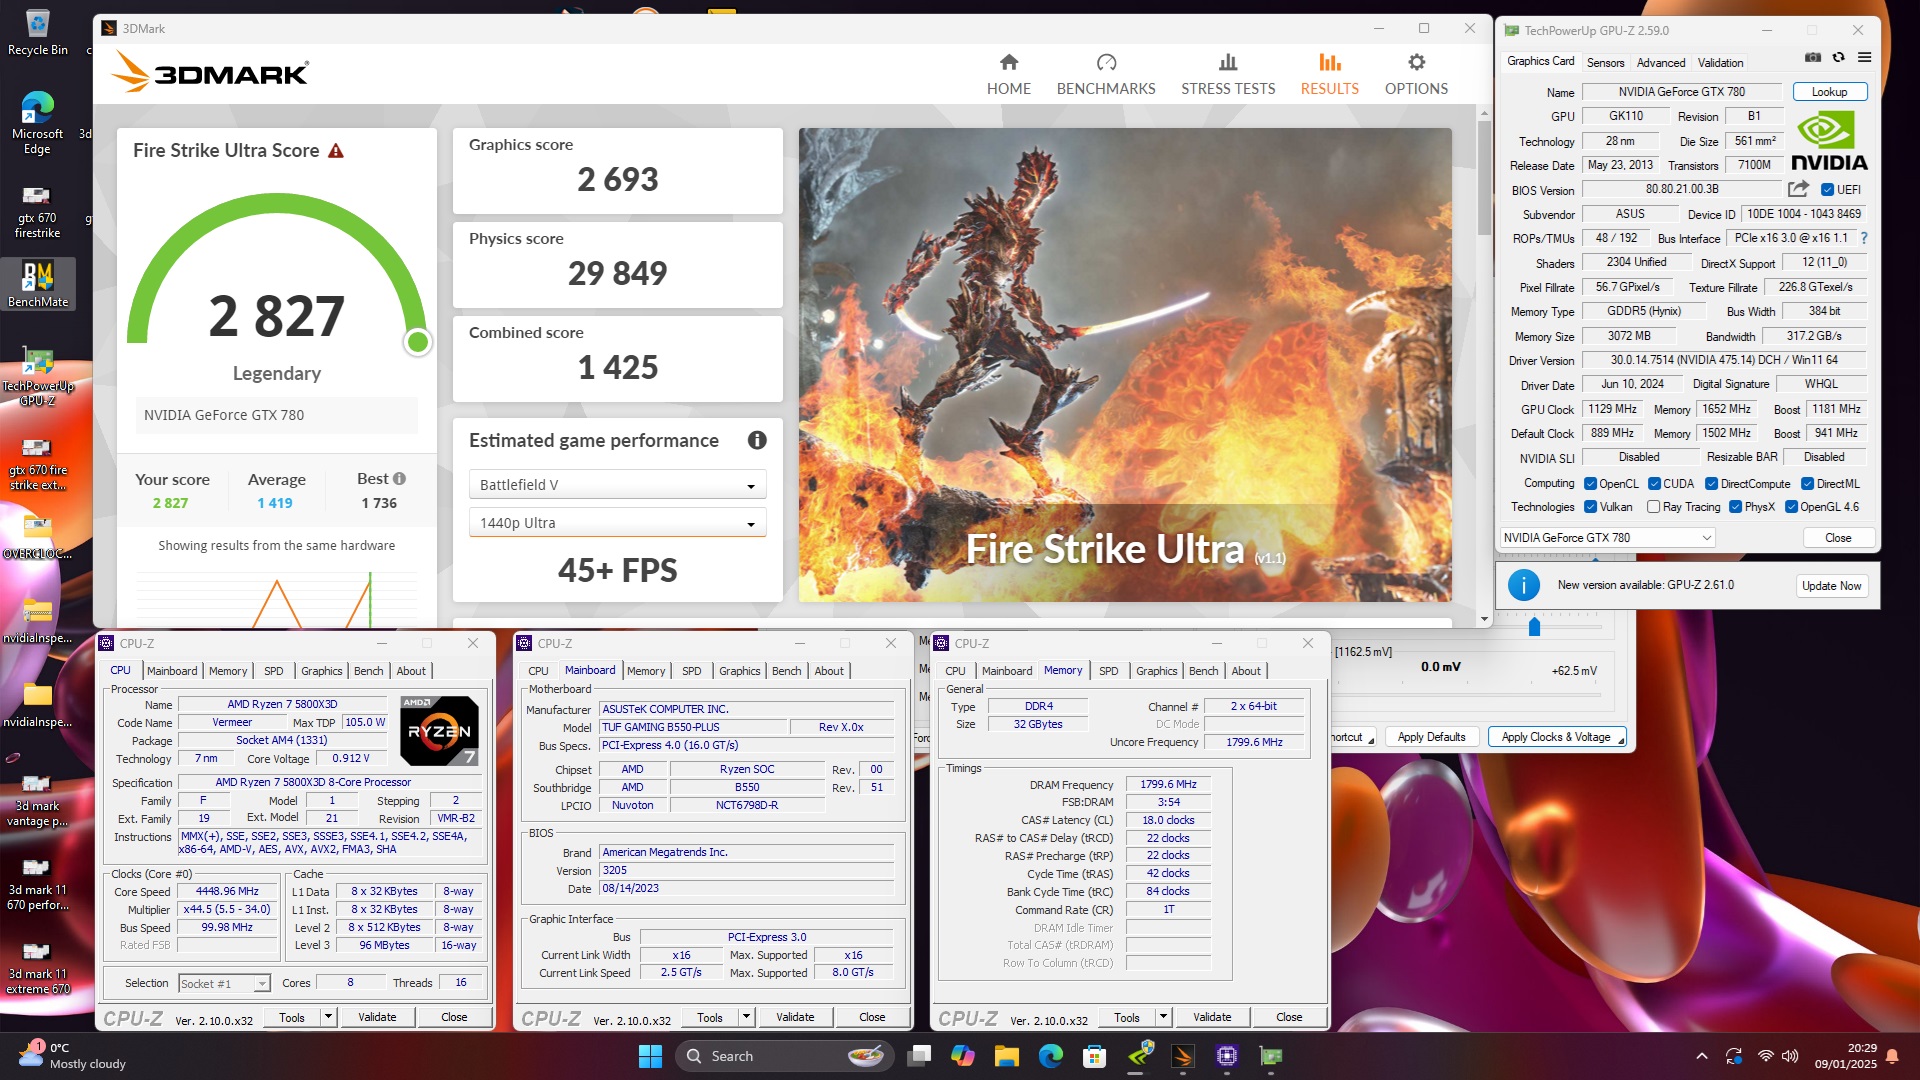This screenshot has height=1080, width=1920.
Task: Open the 3DMark Home page
Action: tap(1008, 75)
